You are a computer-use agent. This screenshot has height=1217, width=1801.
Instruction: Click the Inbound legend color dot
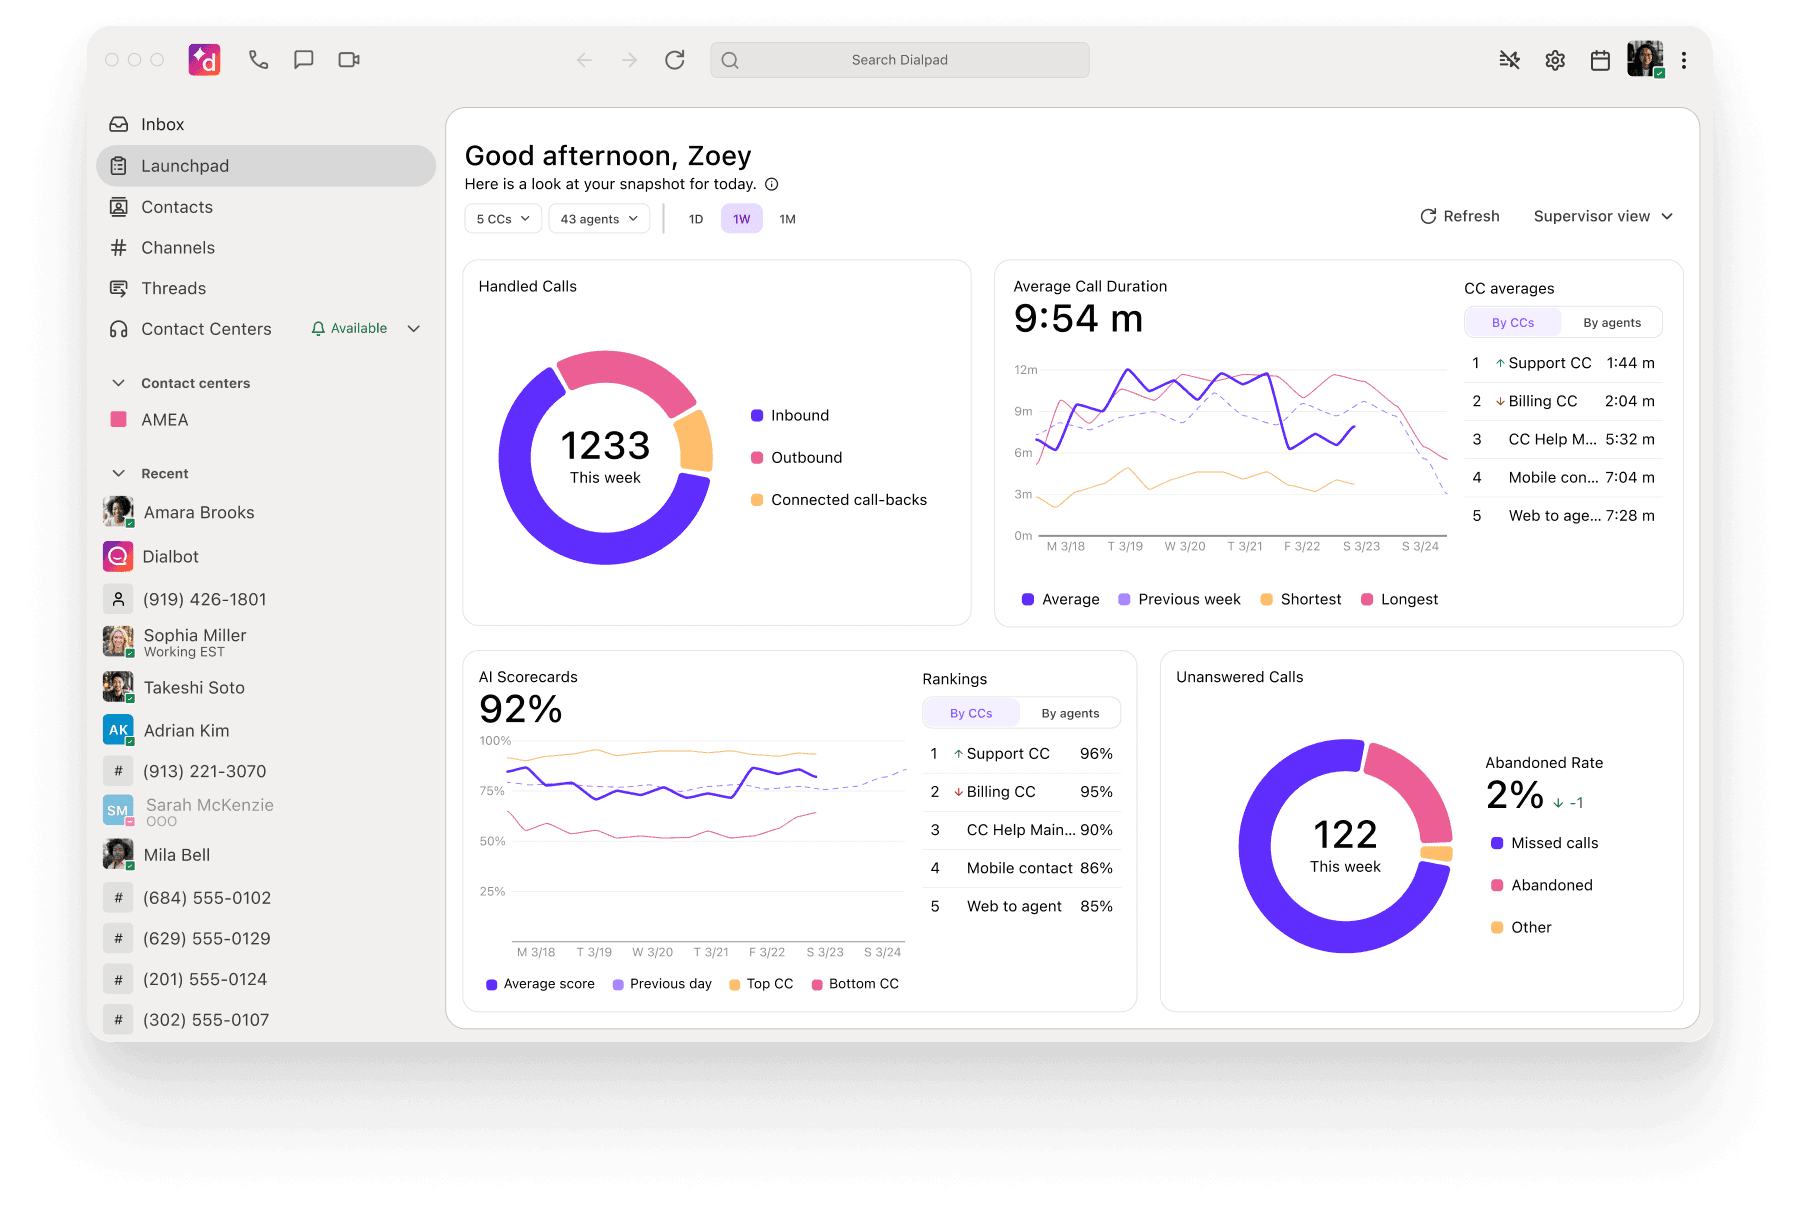tap(757, 415)
